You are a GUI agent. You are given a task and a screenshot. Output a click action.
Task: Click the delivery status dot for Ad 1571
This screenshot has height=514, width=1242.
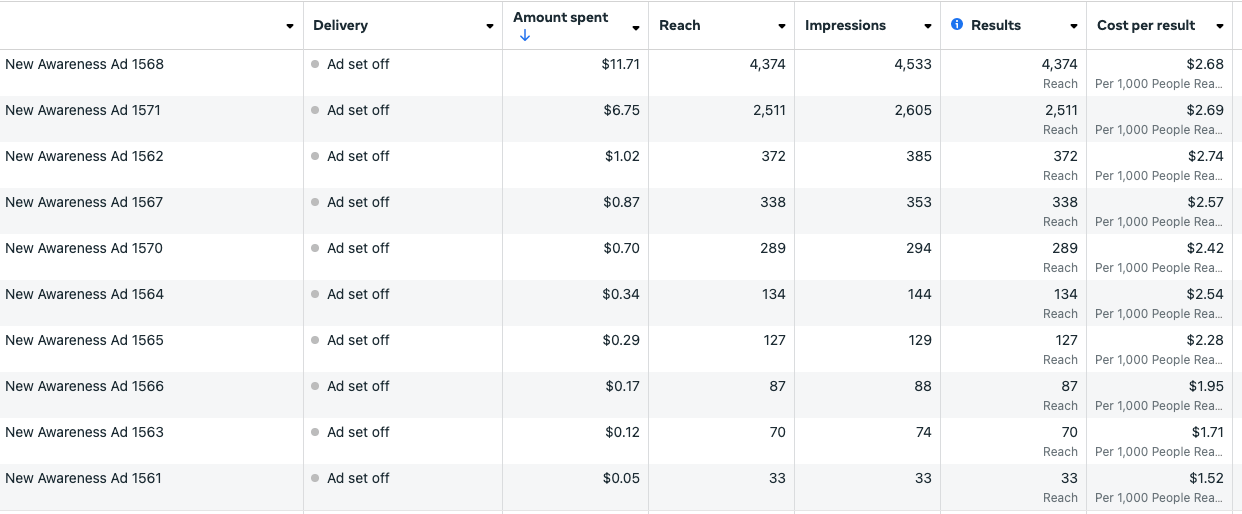pyautogui.click(x=315, y=110)
